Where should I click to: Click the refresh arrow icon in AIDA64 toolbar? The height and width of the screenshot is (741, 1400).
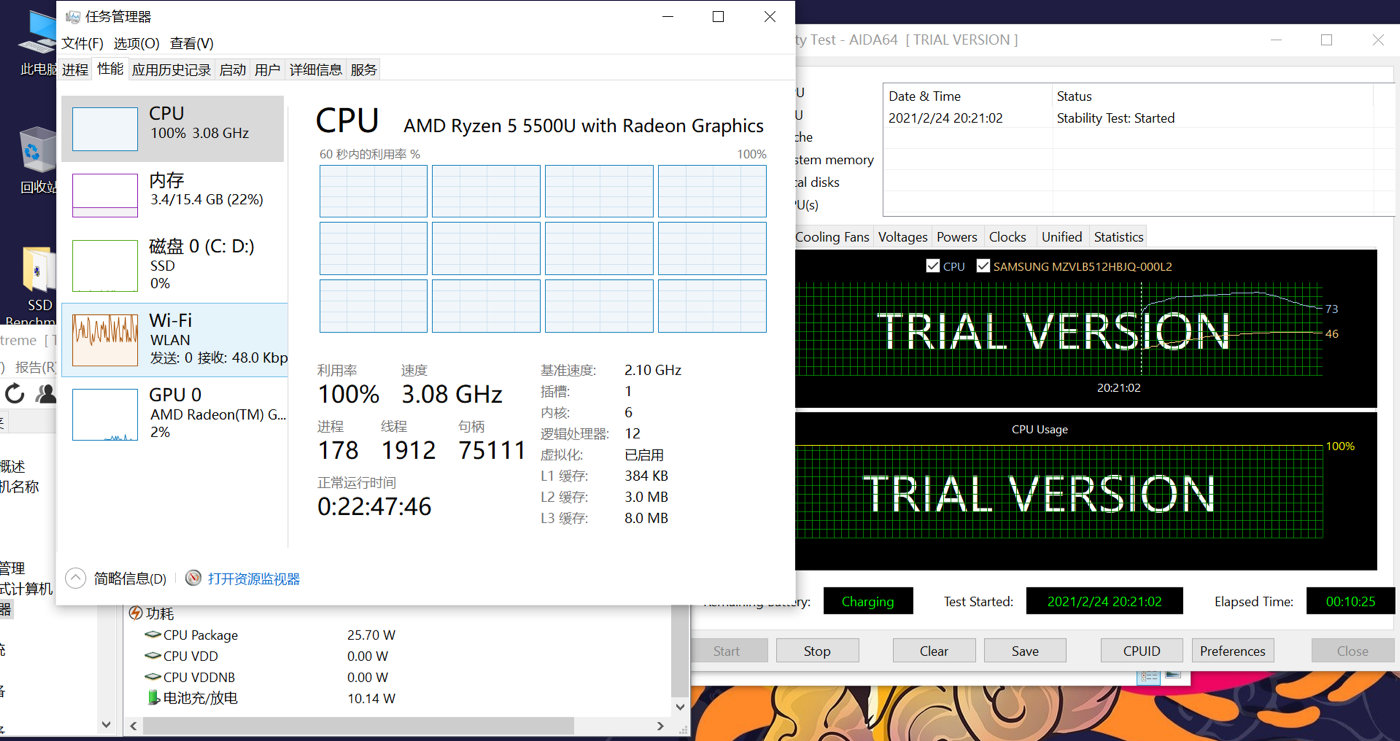(14, 393)
